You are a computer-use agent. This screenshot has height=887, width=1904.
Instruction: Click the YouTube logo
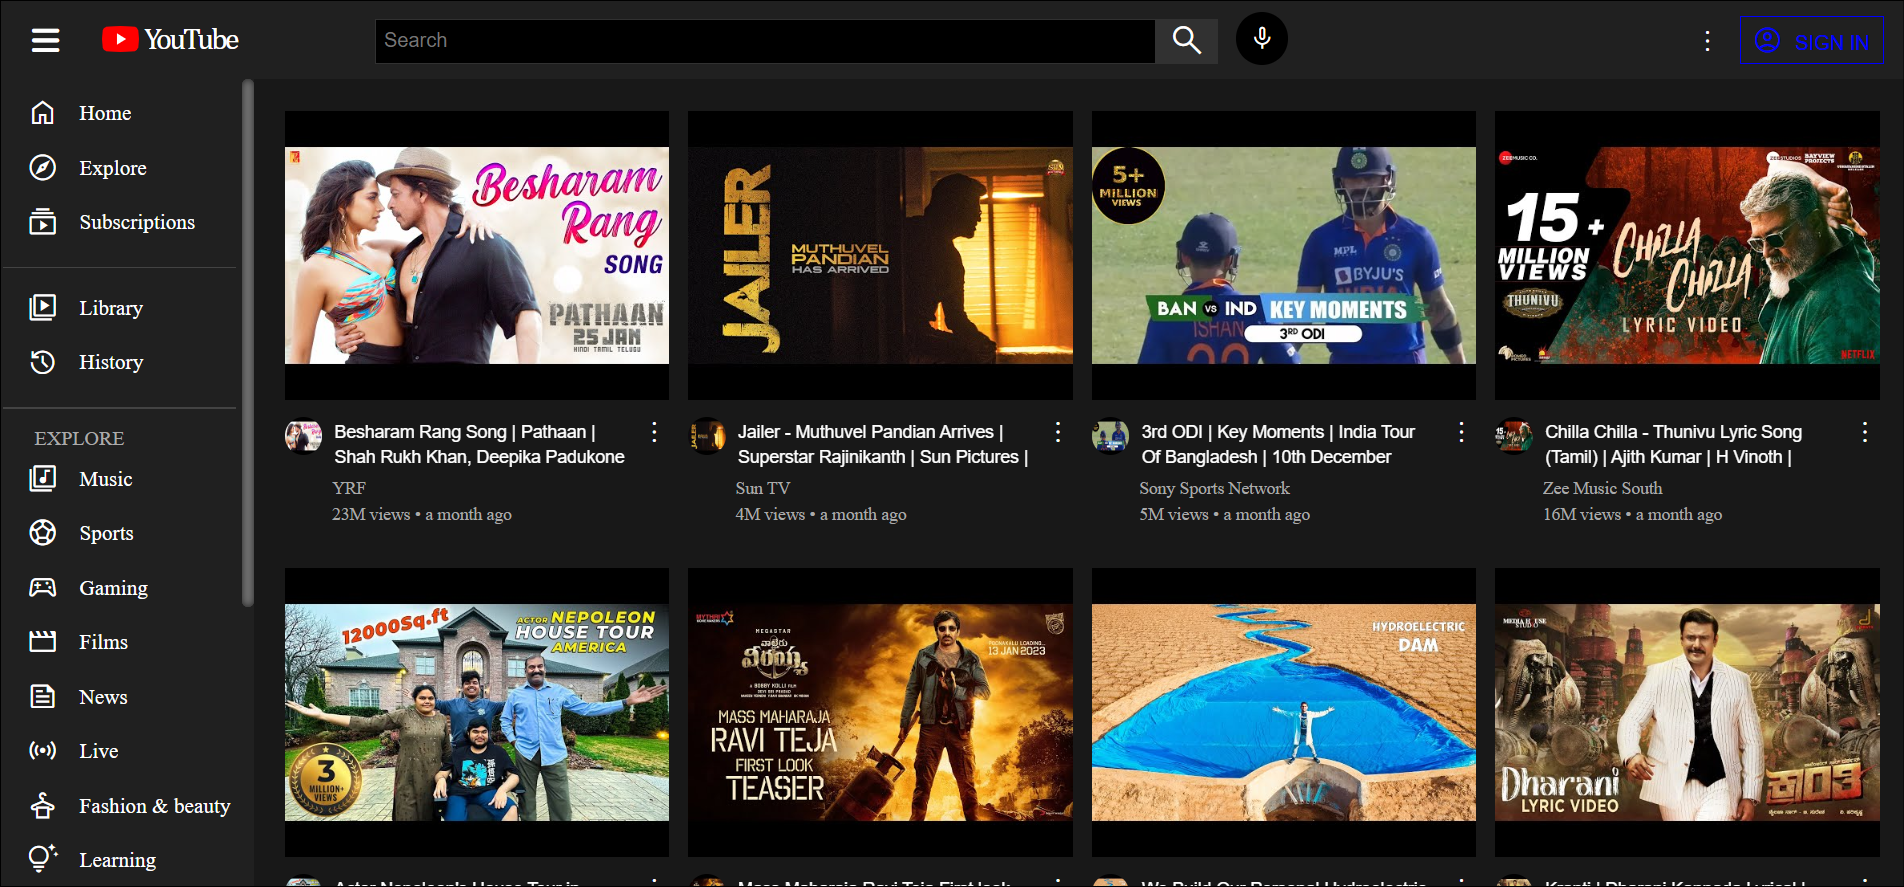tap(171, 40)
